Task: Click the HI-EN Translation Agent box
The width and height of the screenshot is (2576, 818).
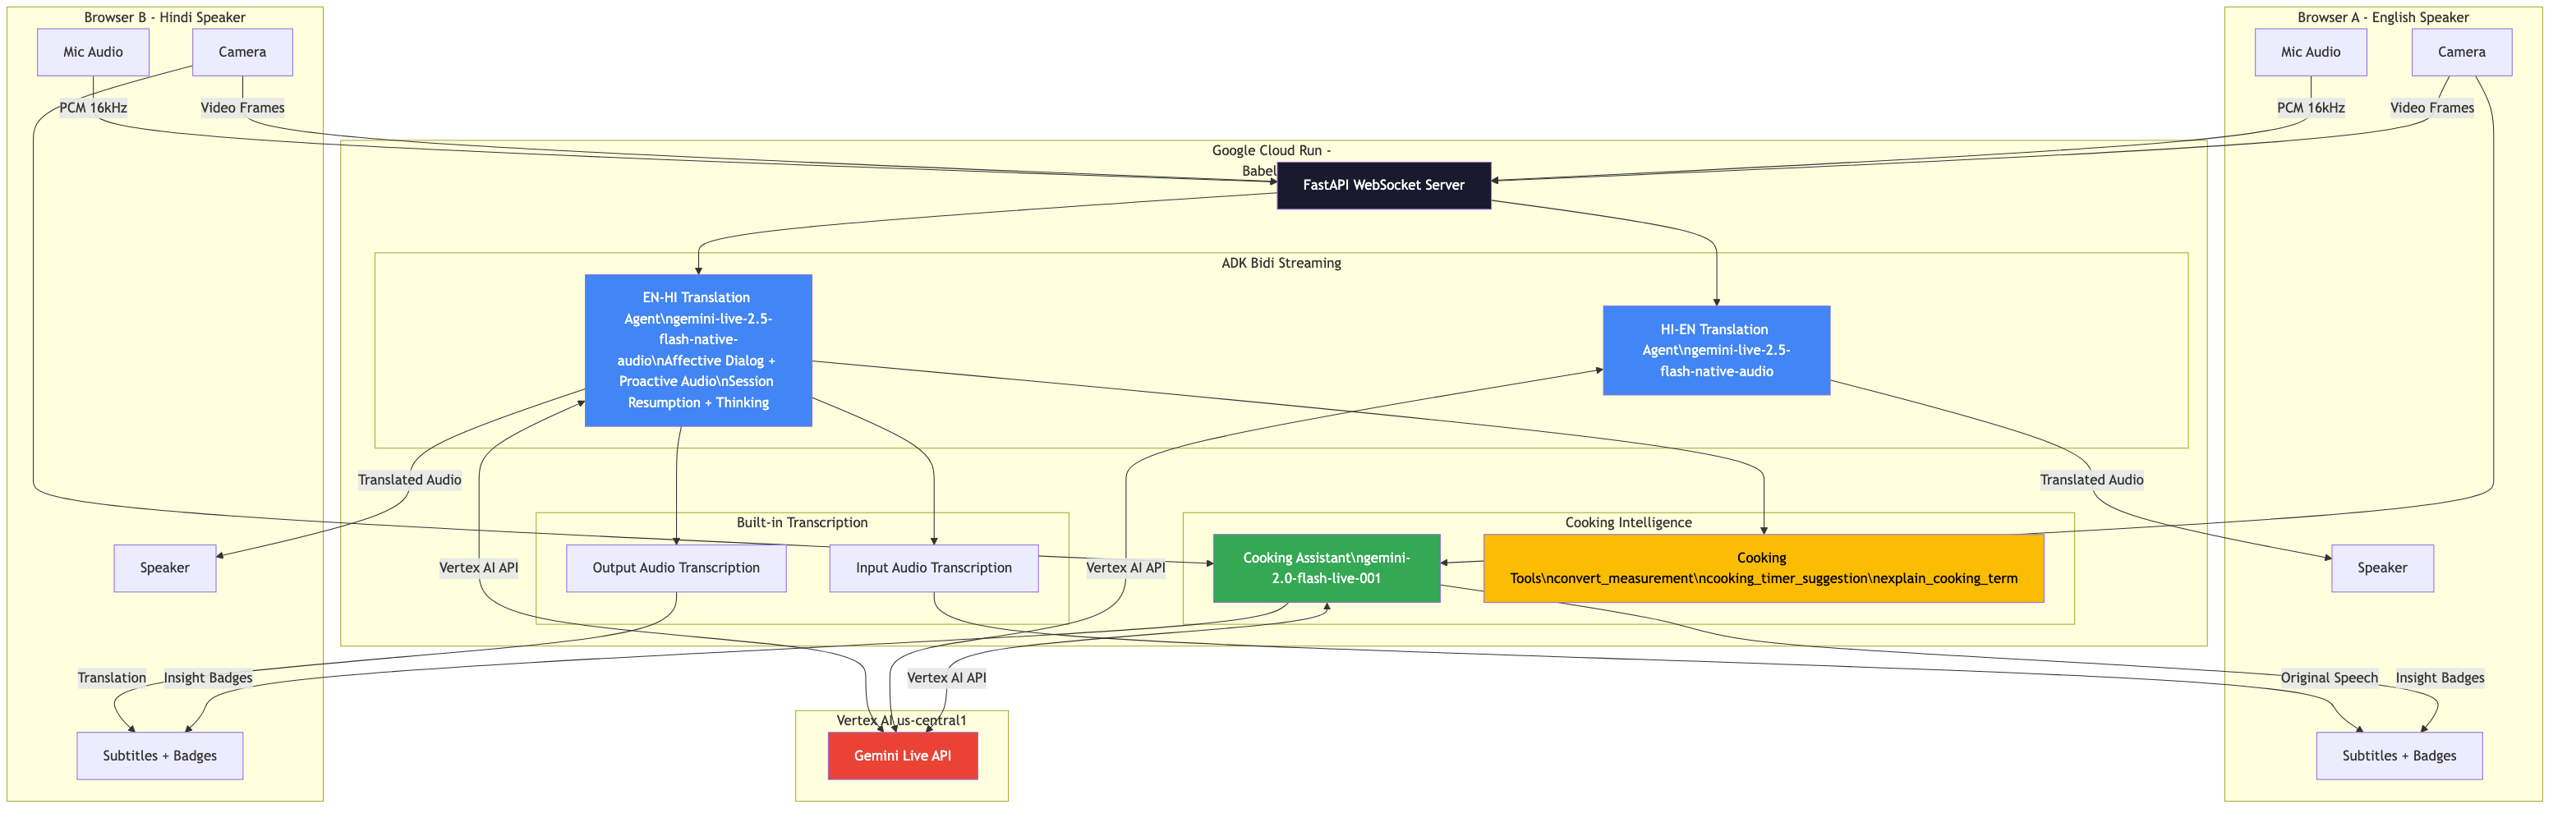Action: pyautogui.click(x=1716, y=350)
